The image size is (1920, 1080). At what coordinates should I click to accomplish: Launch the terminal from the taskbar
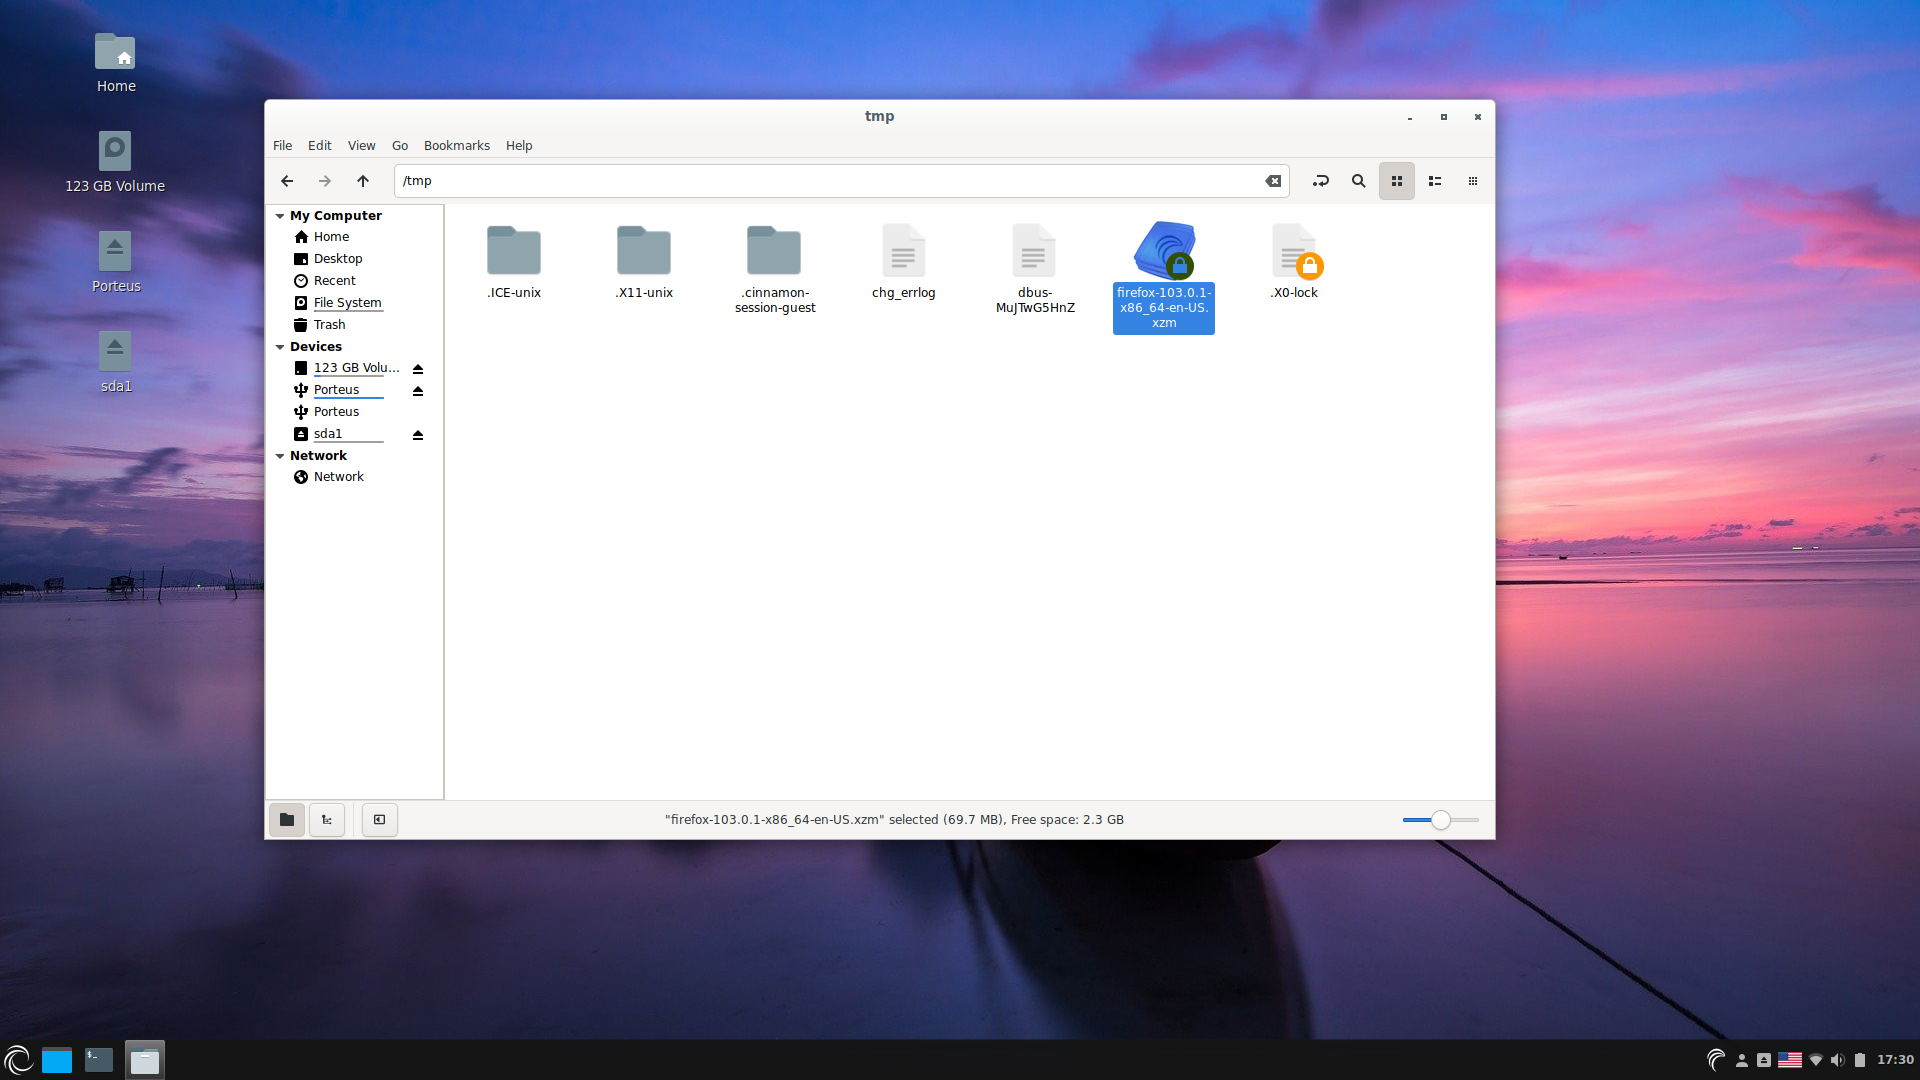point(99,1060)
